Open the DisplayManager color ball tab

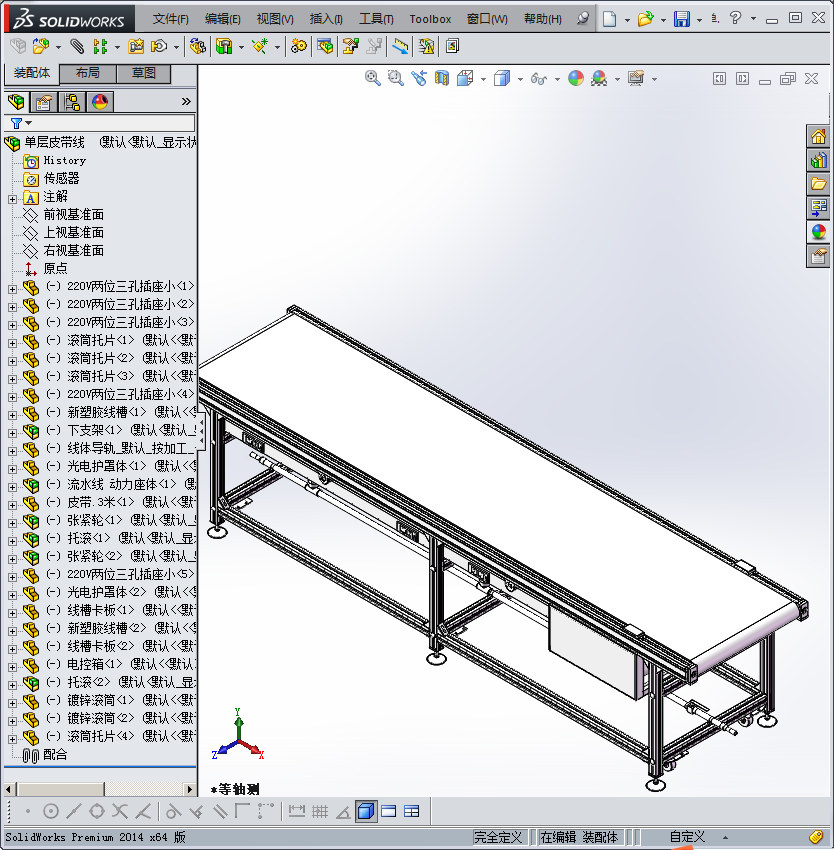click(100, 101)
